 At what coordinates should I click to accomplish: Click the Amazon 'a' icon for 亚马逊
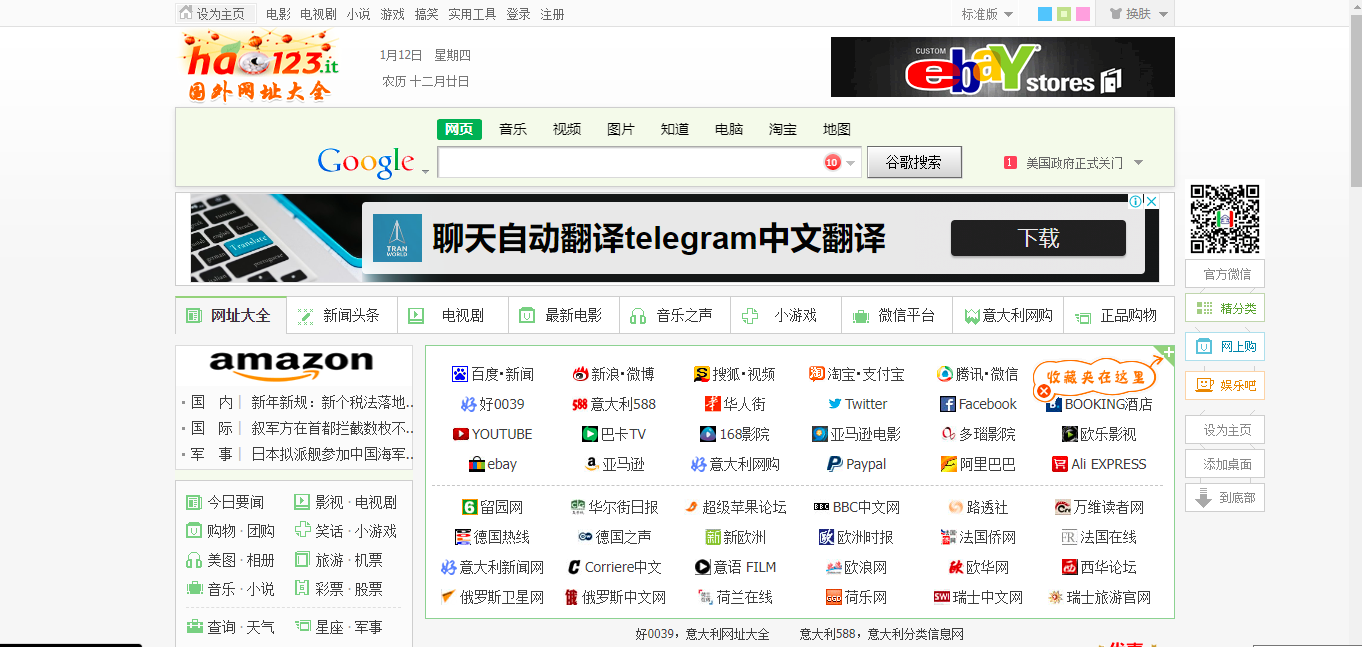coord(592,464)
